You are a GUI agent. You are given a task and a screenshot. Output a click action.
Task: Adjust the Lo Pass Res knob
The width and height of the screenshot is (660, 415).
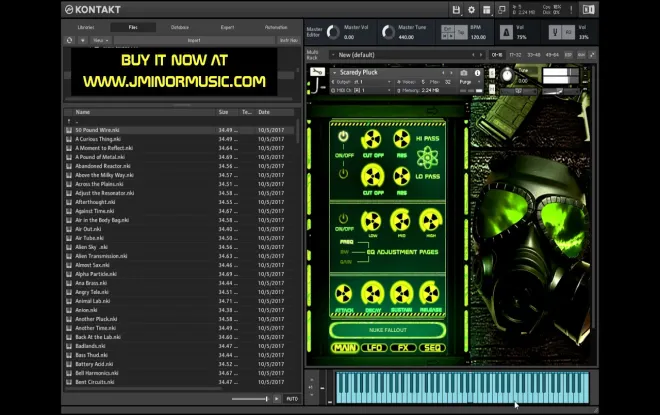click(402, 177)
